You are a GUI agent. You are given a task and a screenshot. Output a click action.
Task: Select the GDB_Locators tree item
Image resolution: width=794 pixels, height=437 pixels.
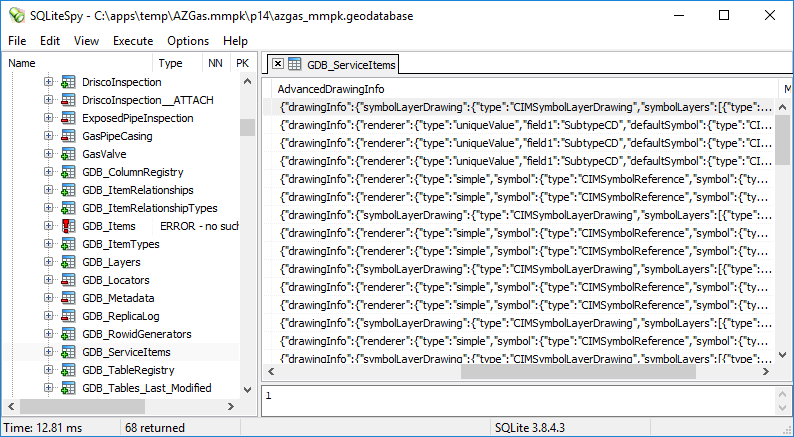(x=116, y=280)
